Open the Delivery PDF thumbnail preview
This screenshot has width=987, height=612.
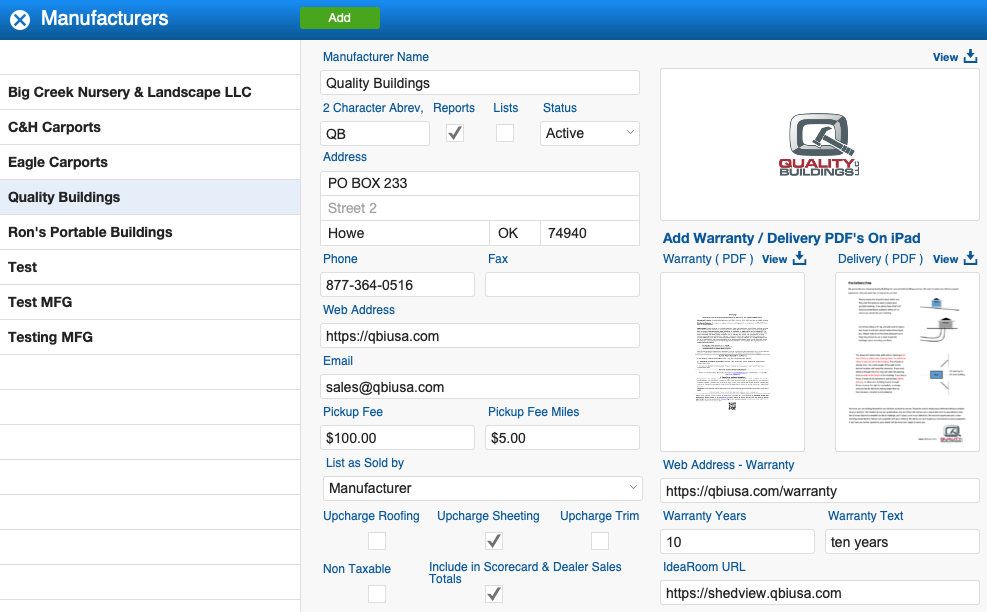(x=907, y=362)
